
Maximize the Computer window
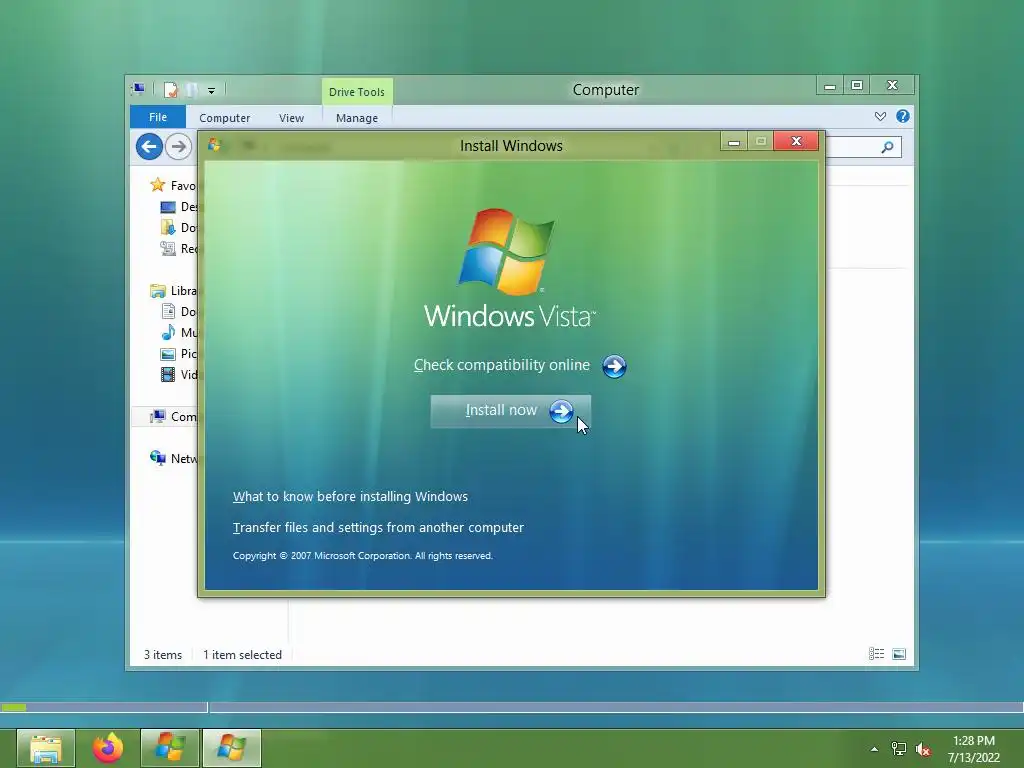[857, 86]
